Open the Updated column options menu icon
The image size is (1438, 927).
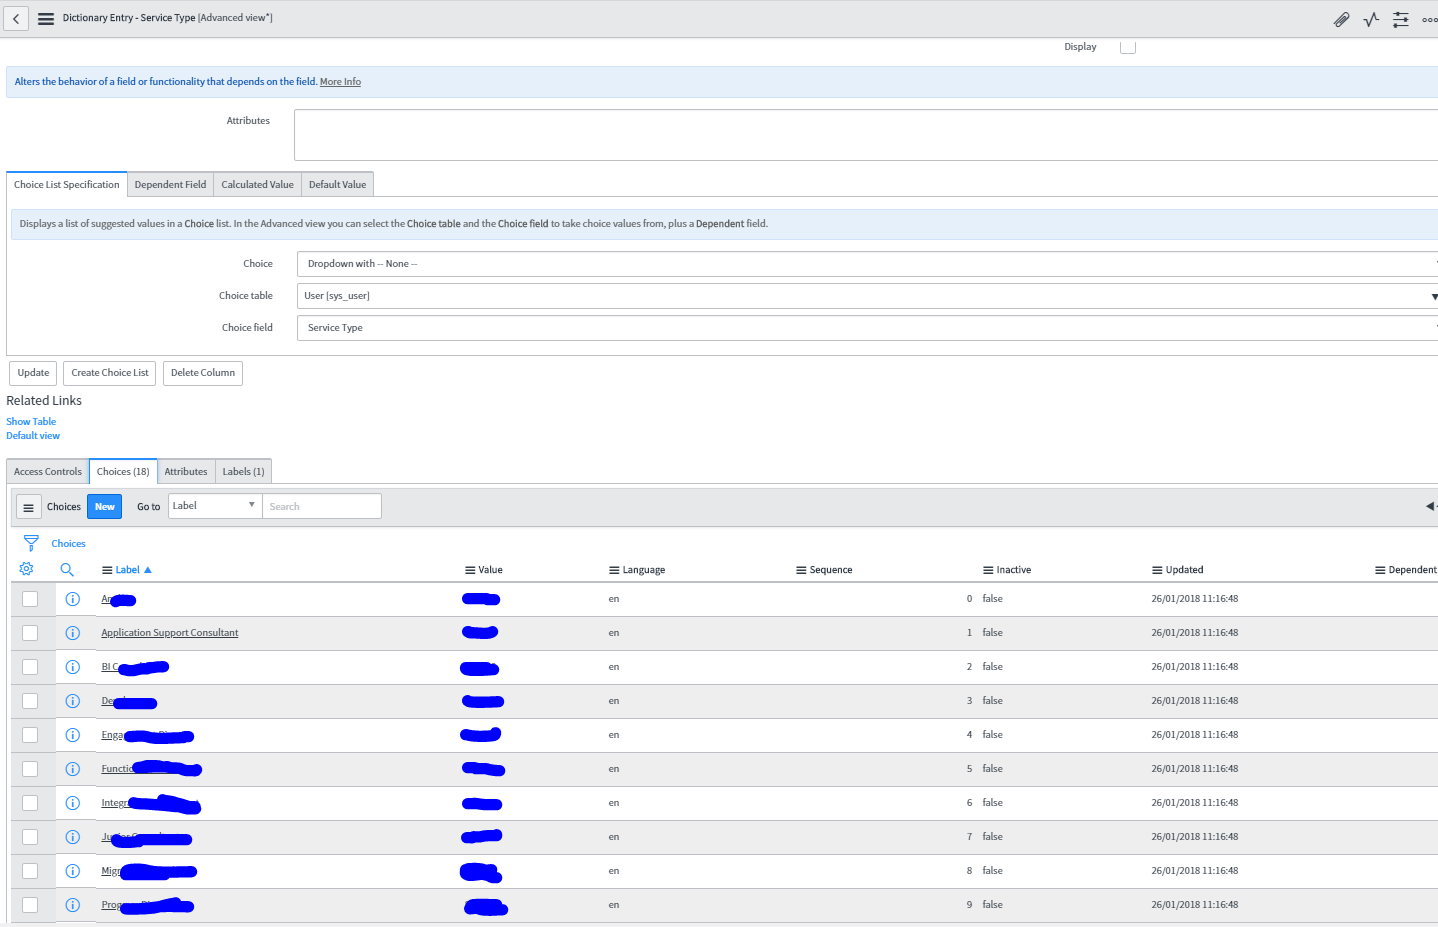coord(1157,570)
